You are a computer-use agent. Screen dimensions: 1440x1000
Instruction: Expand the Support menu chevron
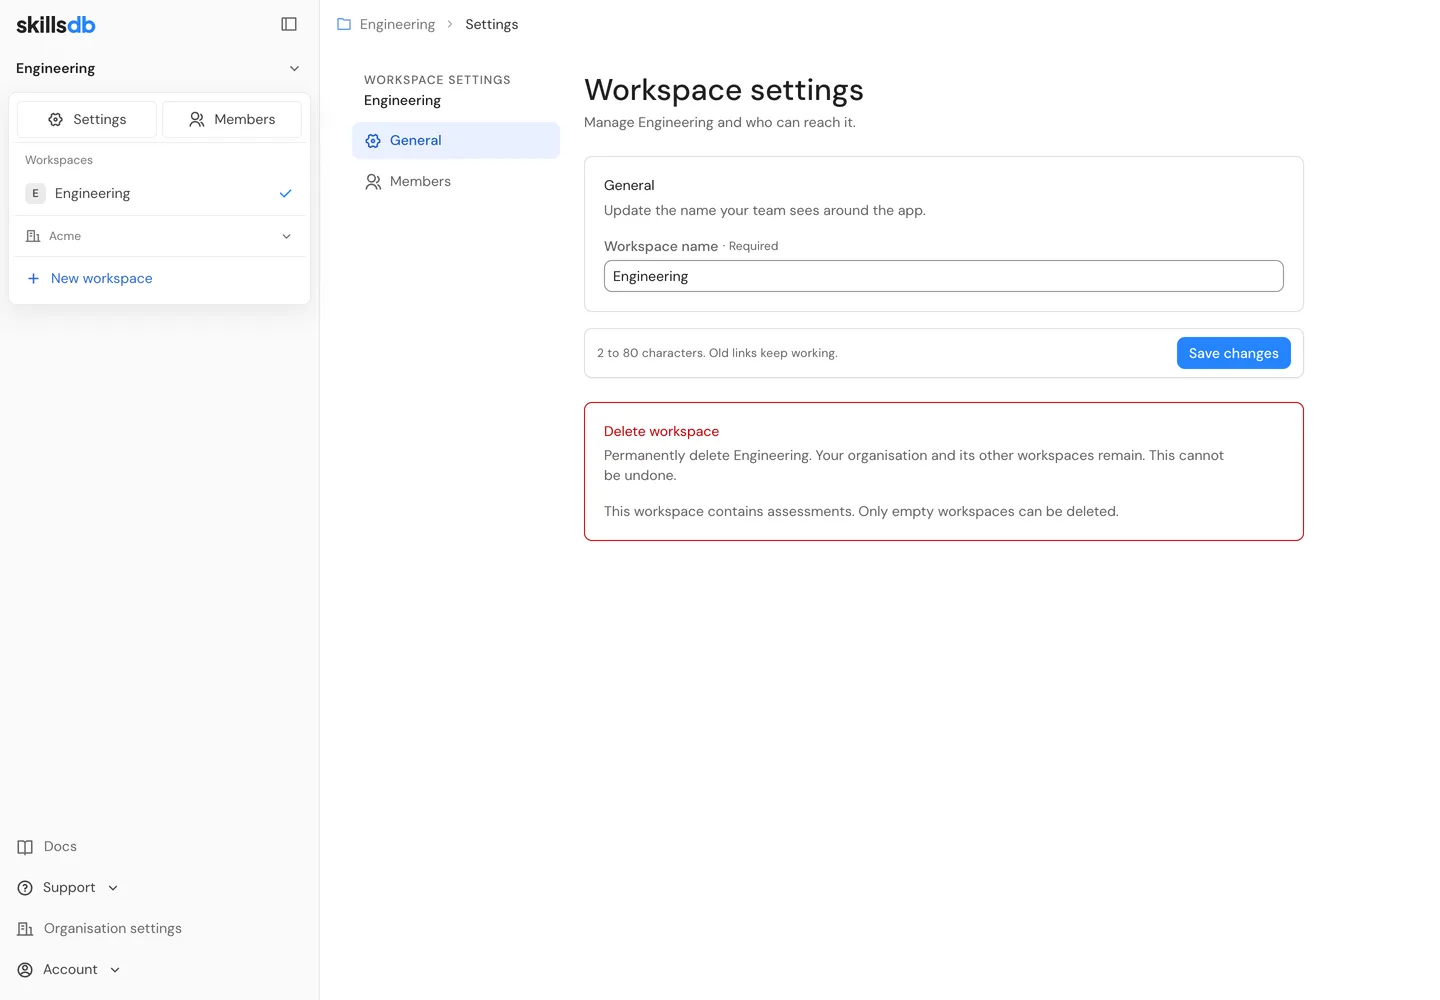[113, 888]
